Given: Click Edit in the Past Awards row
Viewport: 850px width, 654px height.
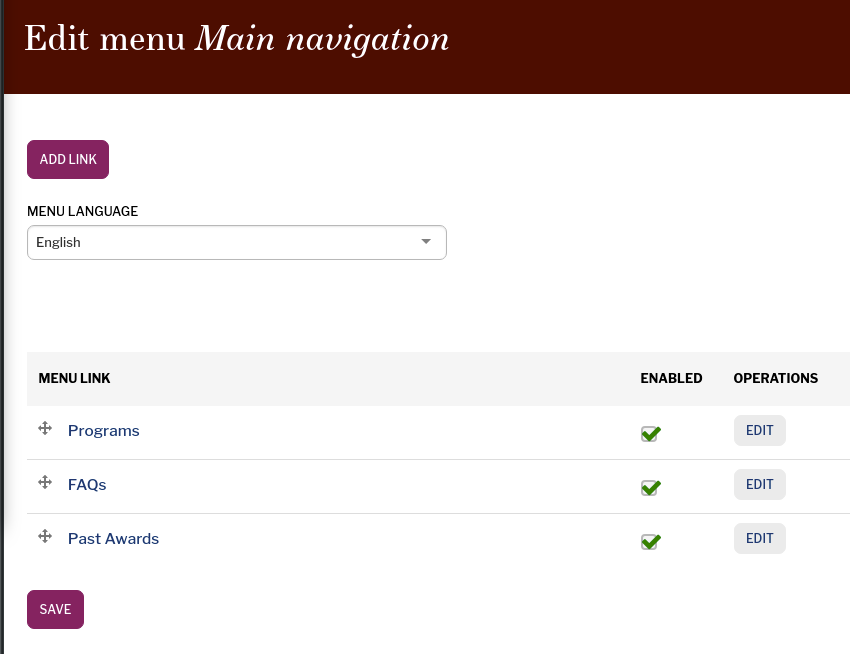Looking at the screenshot, I should [759, 539].
